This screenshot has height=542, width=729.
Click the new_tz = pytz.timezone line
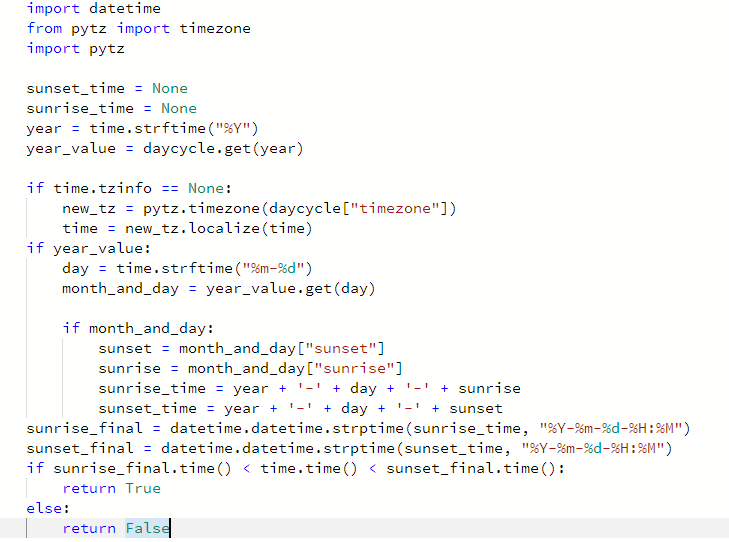pos(259,208)
